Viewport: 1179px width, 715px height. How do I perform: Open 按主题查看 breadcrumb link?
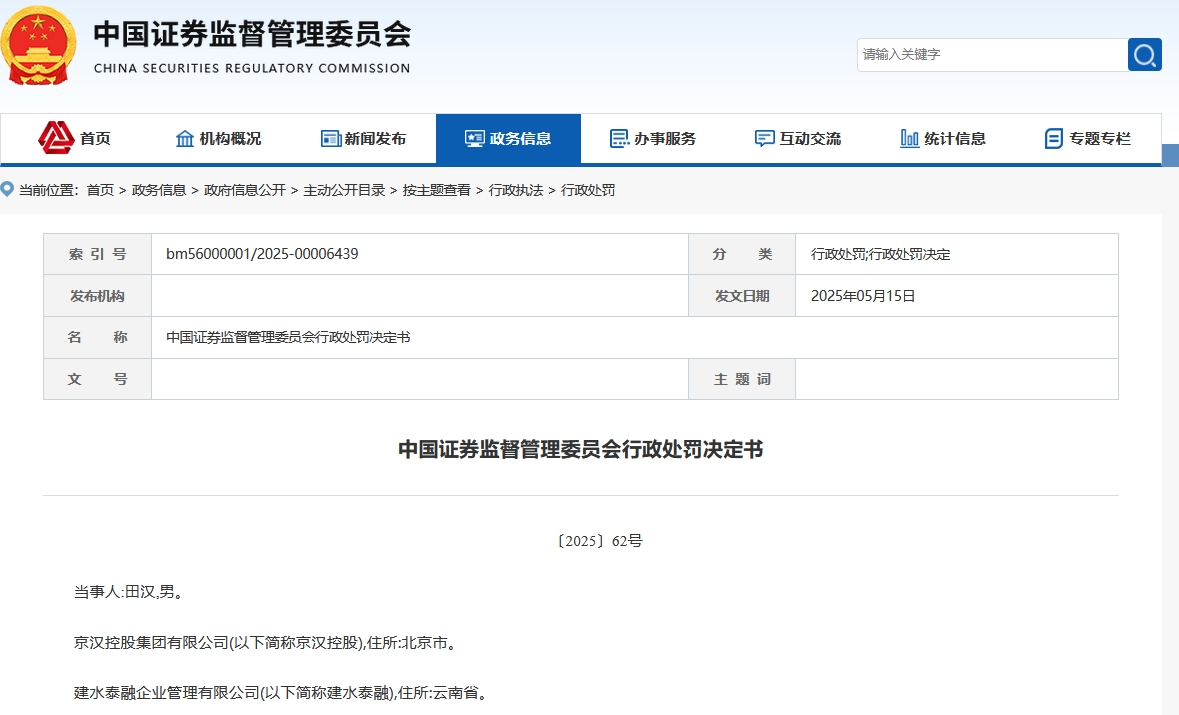point(437,190)
